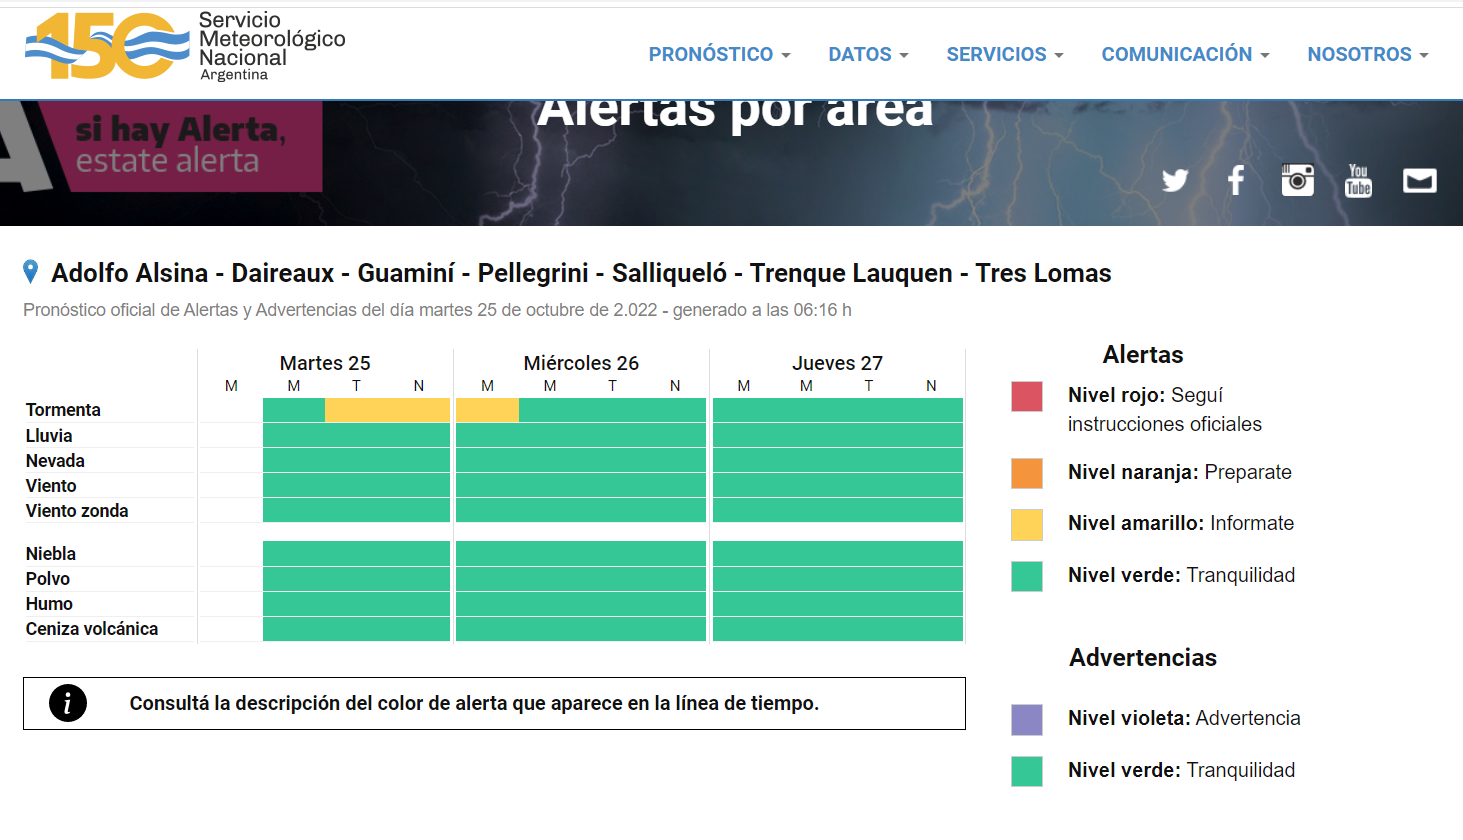The image size is (1463, 840).
Task: Open the Twitter social link icon
Action: tap(1175, 180)
